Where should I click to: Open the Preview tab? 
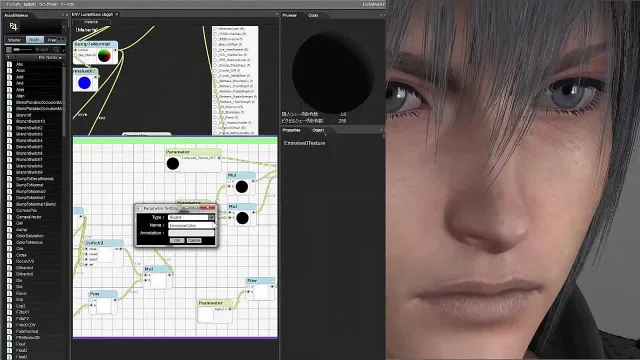(289, 15)
